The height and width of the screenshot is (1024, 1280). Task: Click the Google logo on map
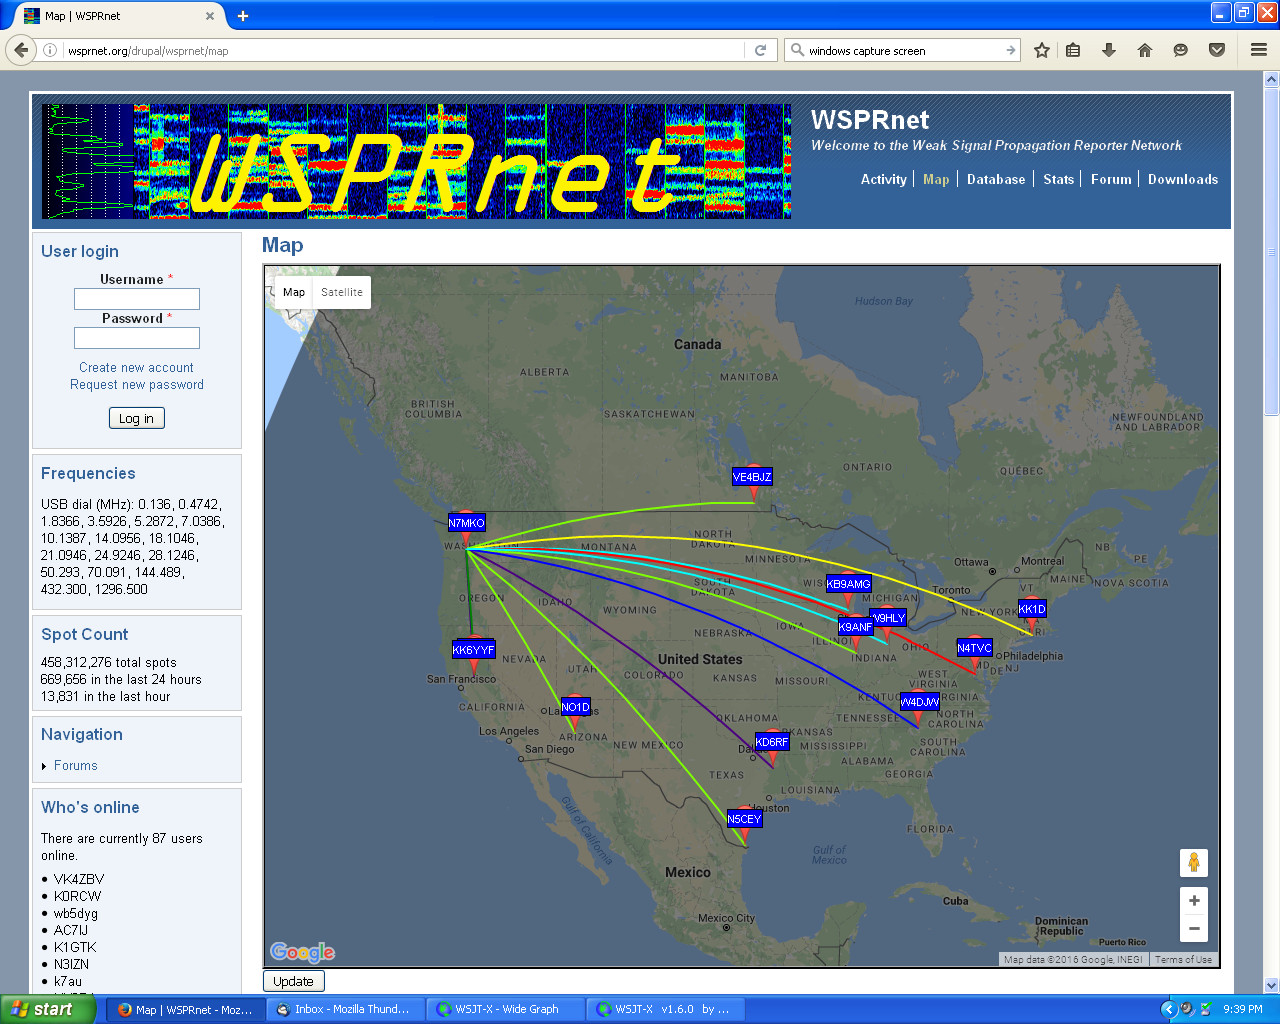pos(302,951)
